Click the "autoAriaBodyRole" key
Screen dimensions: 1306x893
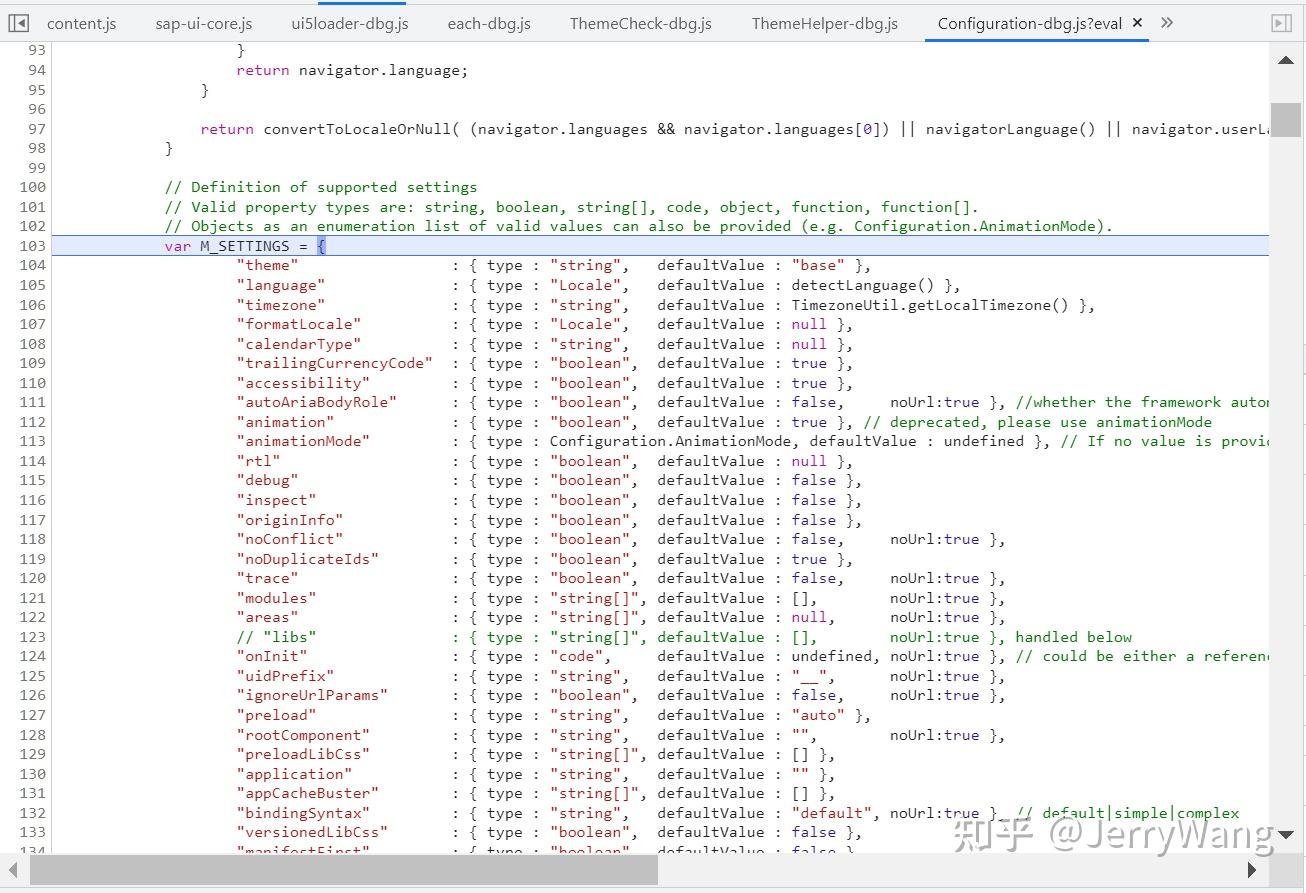316,402
